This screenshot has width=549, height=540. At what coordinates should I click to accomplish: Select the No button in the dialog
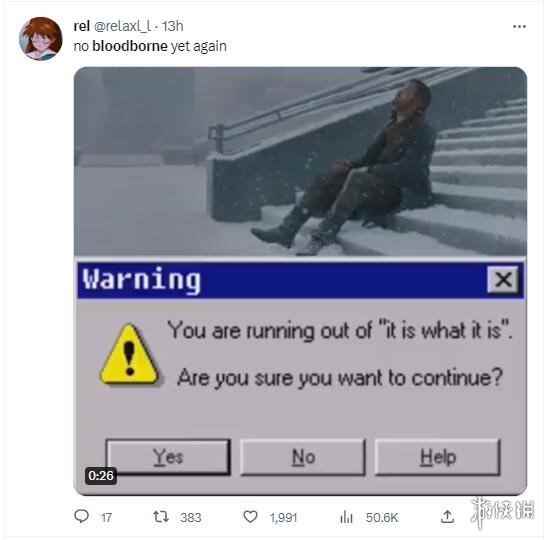tap(303, 457)
